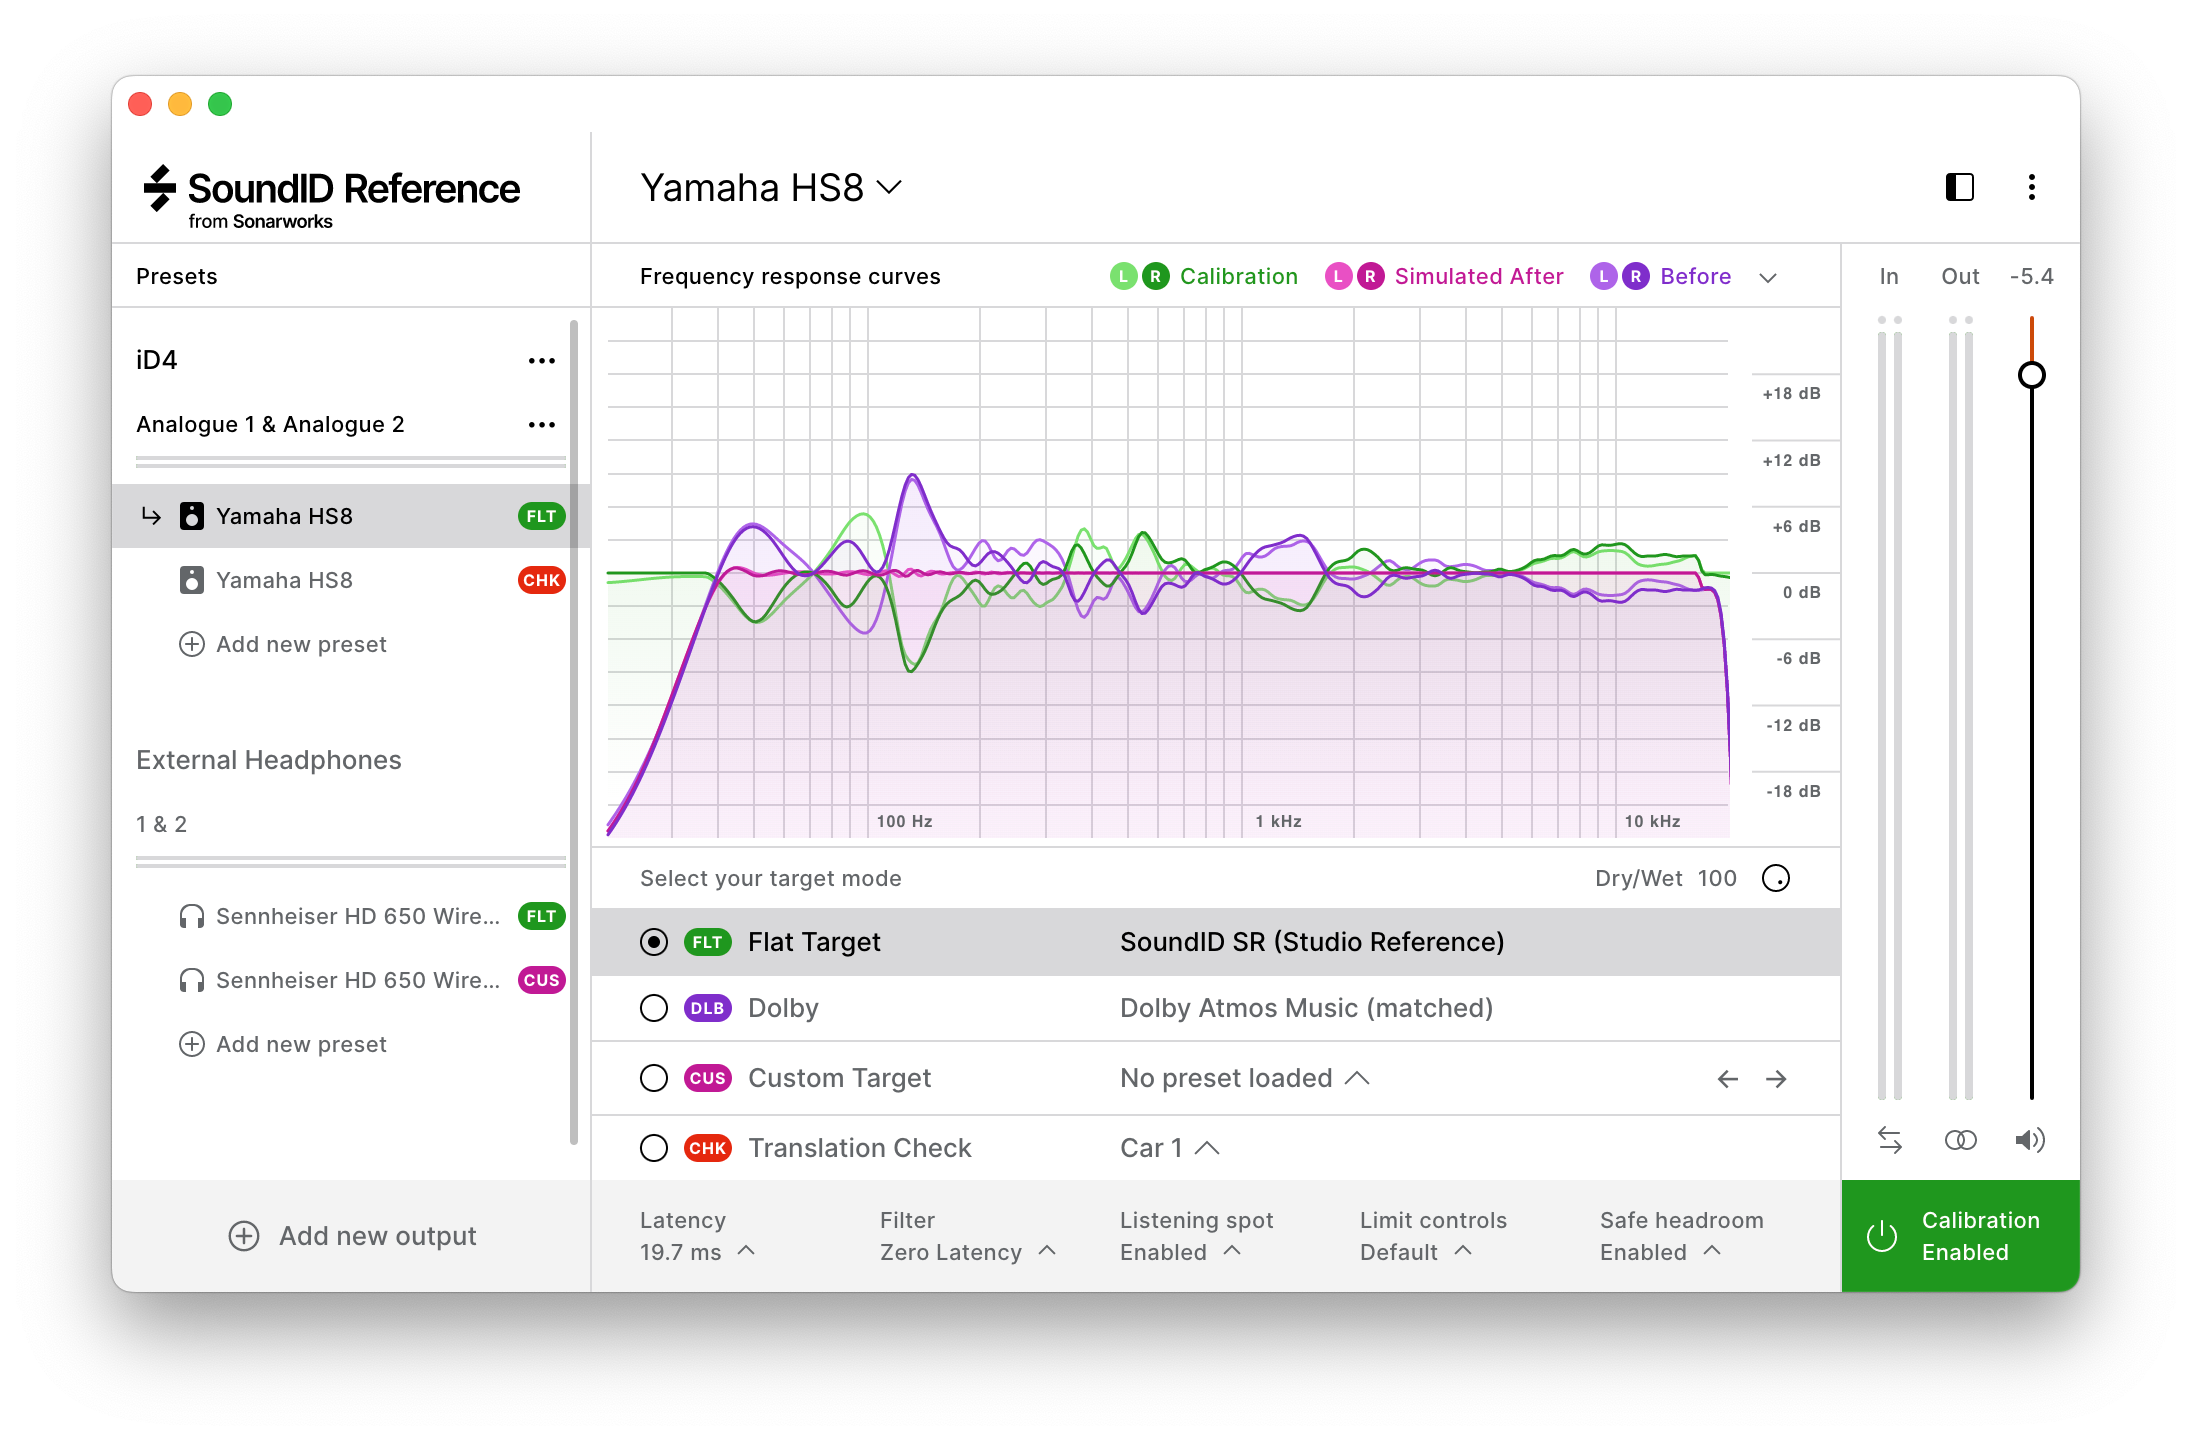Select the External Headphones output
2192x1440 pixels.
pos(269,760)
